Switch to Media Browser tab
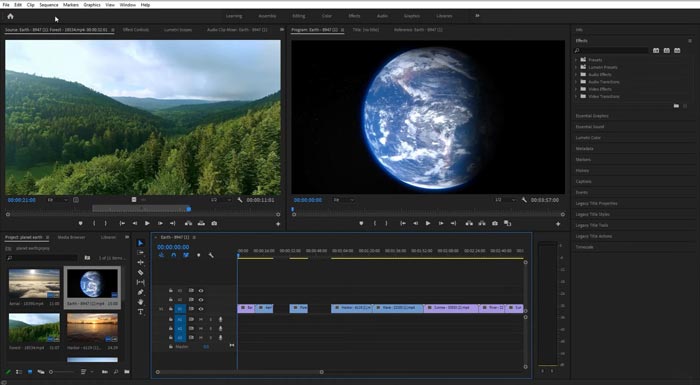Viewport: 700px width, 385px height. [71, 237]
